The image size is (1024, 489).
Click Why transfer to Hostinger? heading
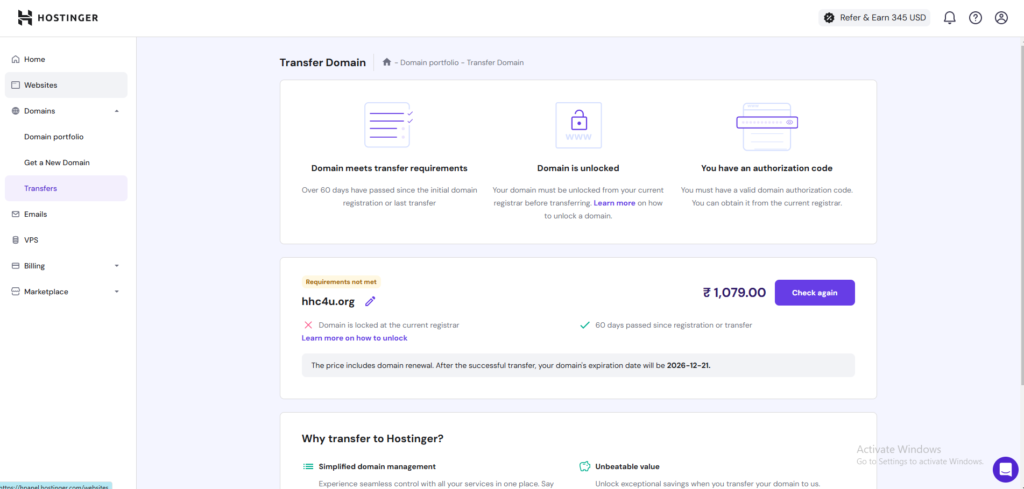(x=373, y=439)
